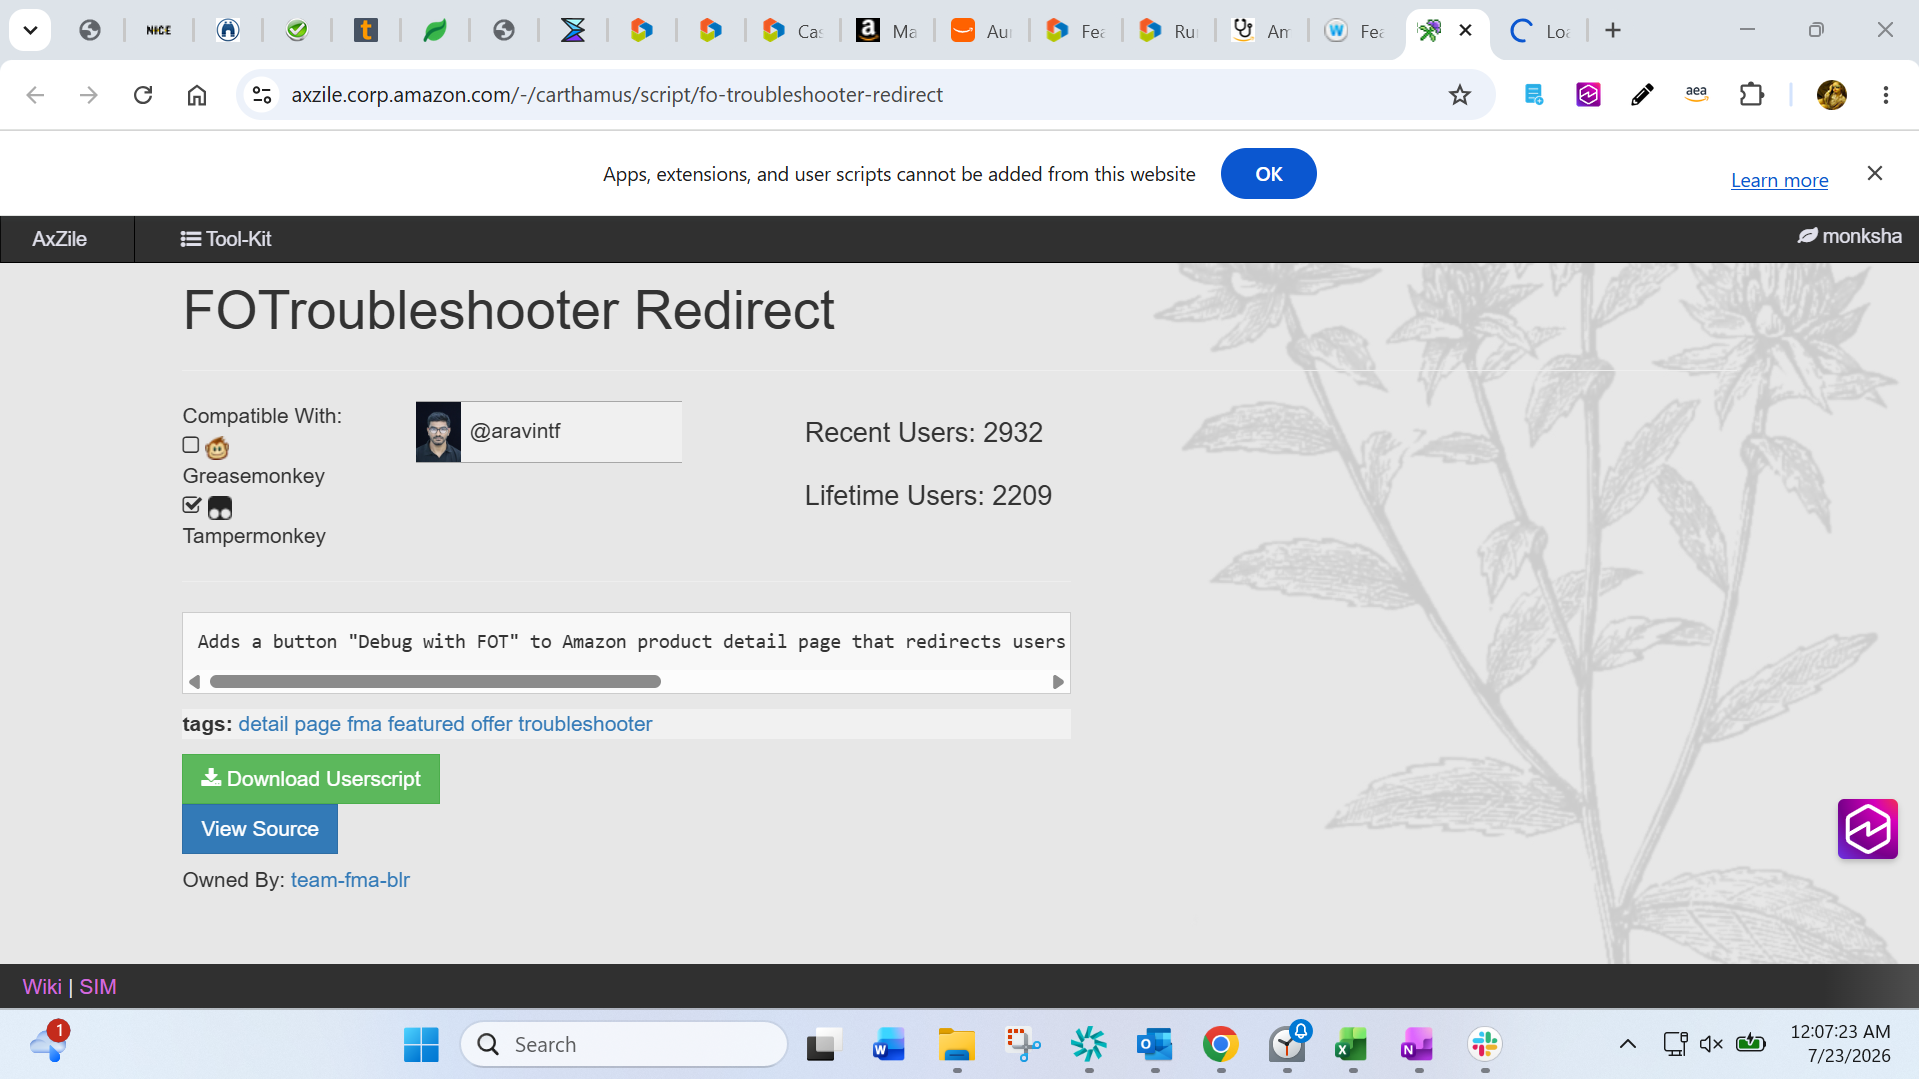Screen dimensions: 1919x1079
Task: Open File Explorer from the taskbar
Action: click(957, 1045)
